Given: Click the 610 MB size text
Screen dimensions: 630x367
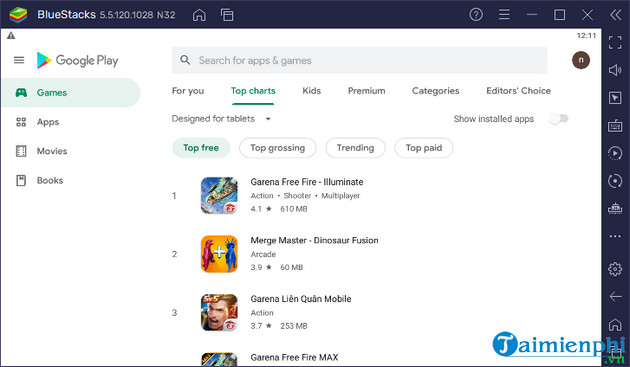Looking at the screenshot, I should click(294, 209).
